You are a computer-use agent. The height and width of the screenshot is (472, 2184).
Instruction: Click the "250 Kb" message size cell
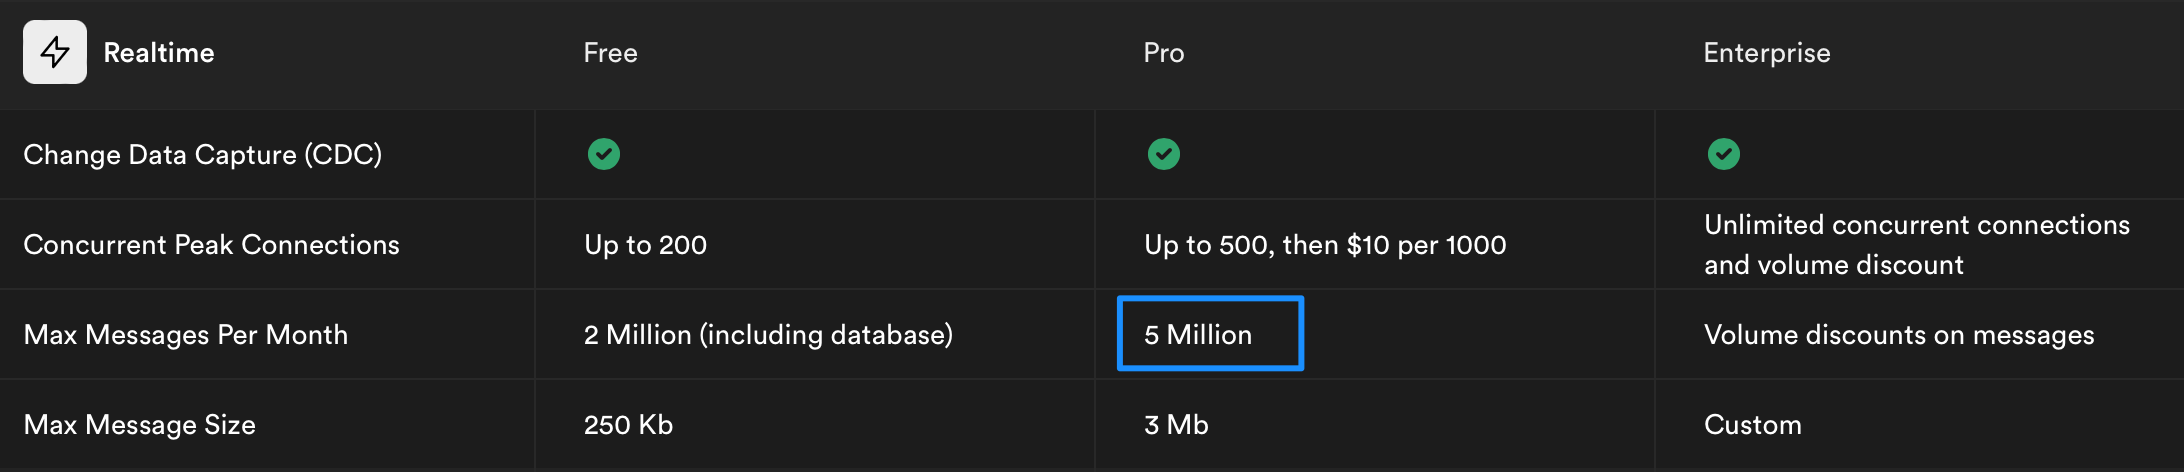click(x=628, y=425)
